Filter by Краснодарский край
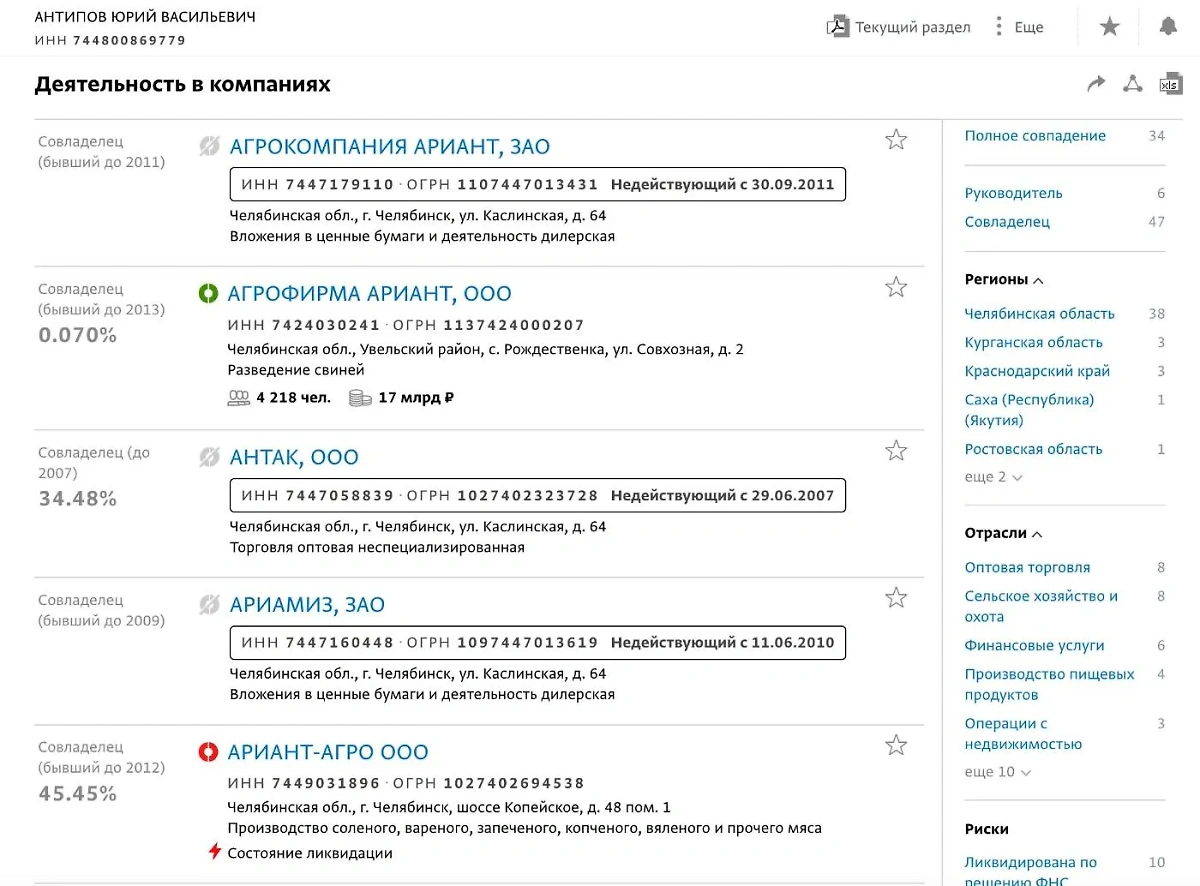The image size is (1200, 886). [x=1037, y=371]
